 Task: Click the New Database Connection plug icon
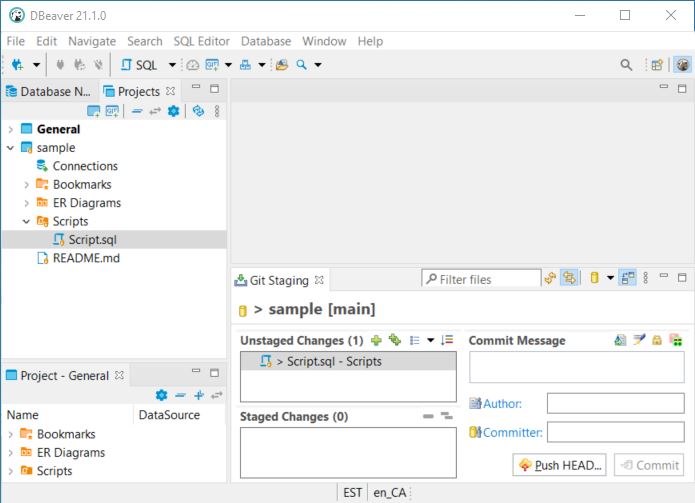[x=17, y=65]
